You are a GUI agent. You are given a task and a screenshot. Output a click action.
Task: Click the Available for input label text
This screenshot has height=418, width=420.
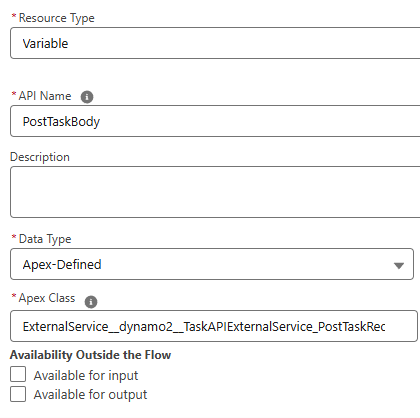coord(86,376)
